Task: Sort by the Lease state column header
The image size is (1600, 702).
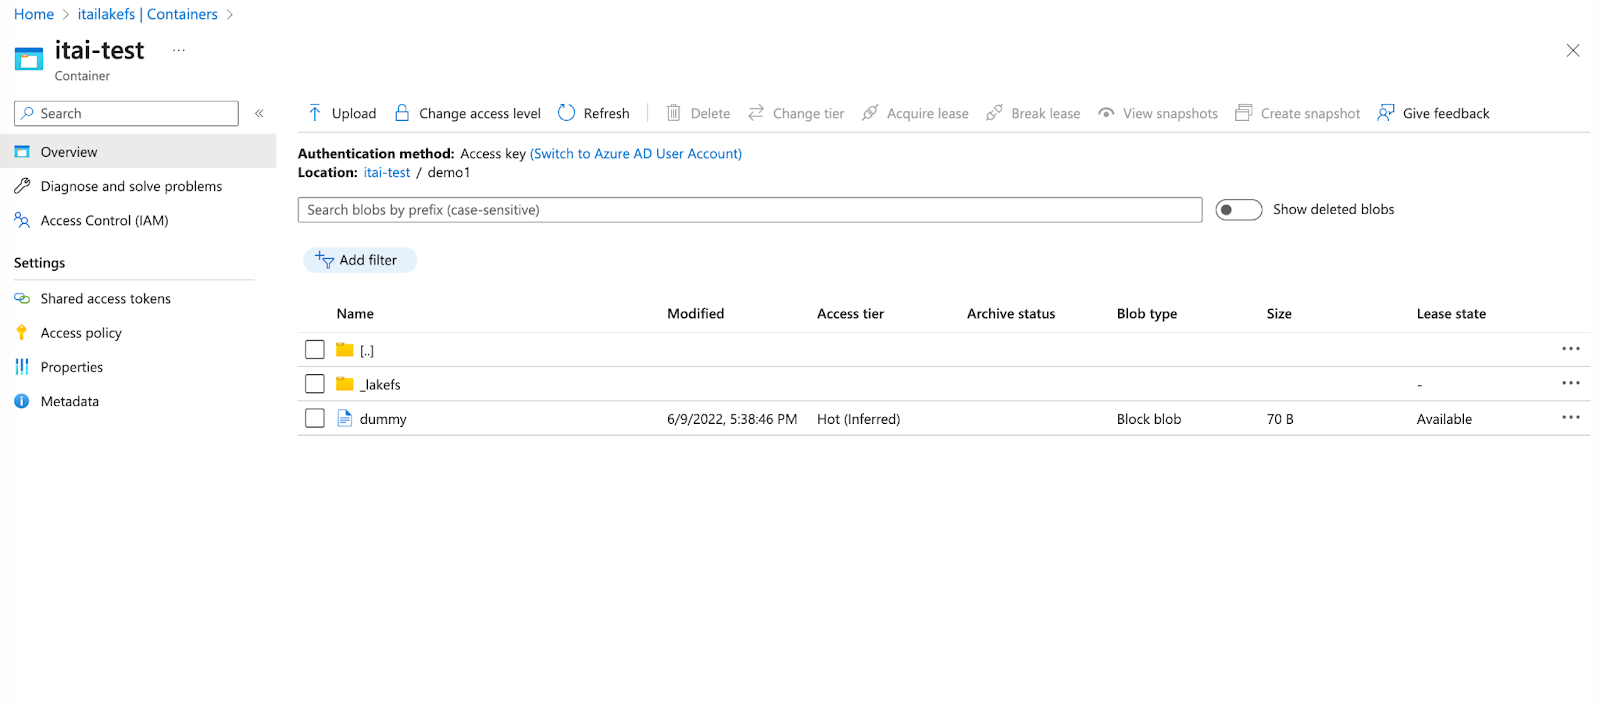Action: point(1451,314)
